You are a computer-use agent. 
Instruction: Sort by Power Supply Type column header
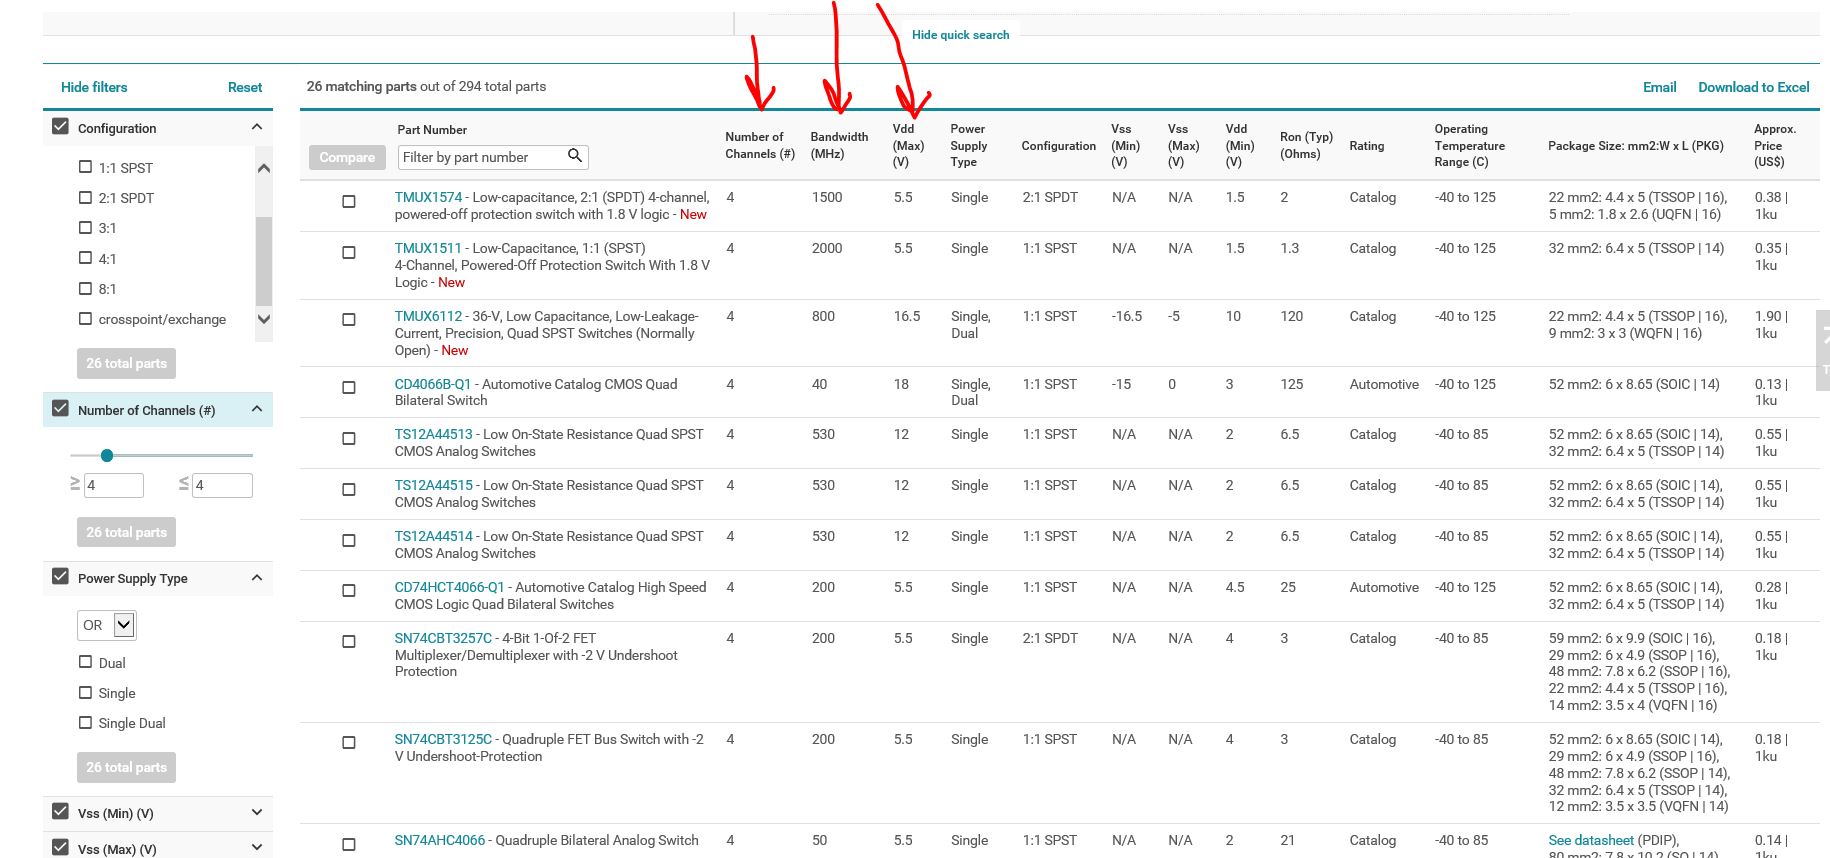pos(968,145)
